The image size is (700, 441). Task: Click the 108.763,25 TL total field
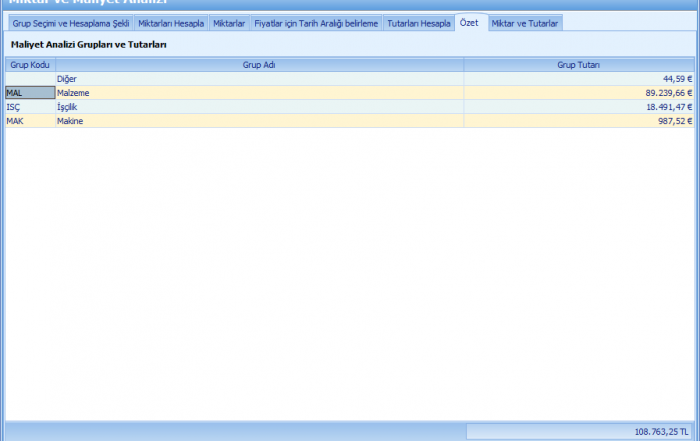pos(580,432)
